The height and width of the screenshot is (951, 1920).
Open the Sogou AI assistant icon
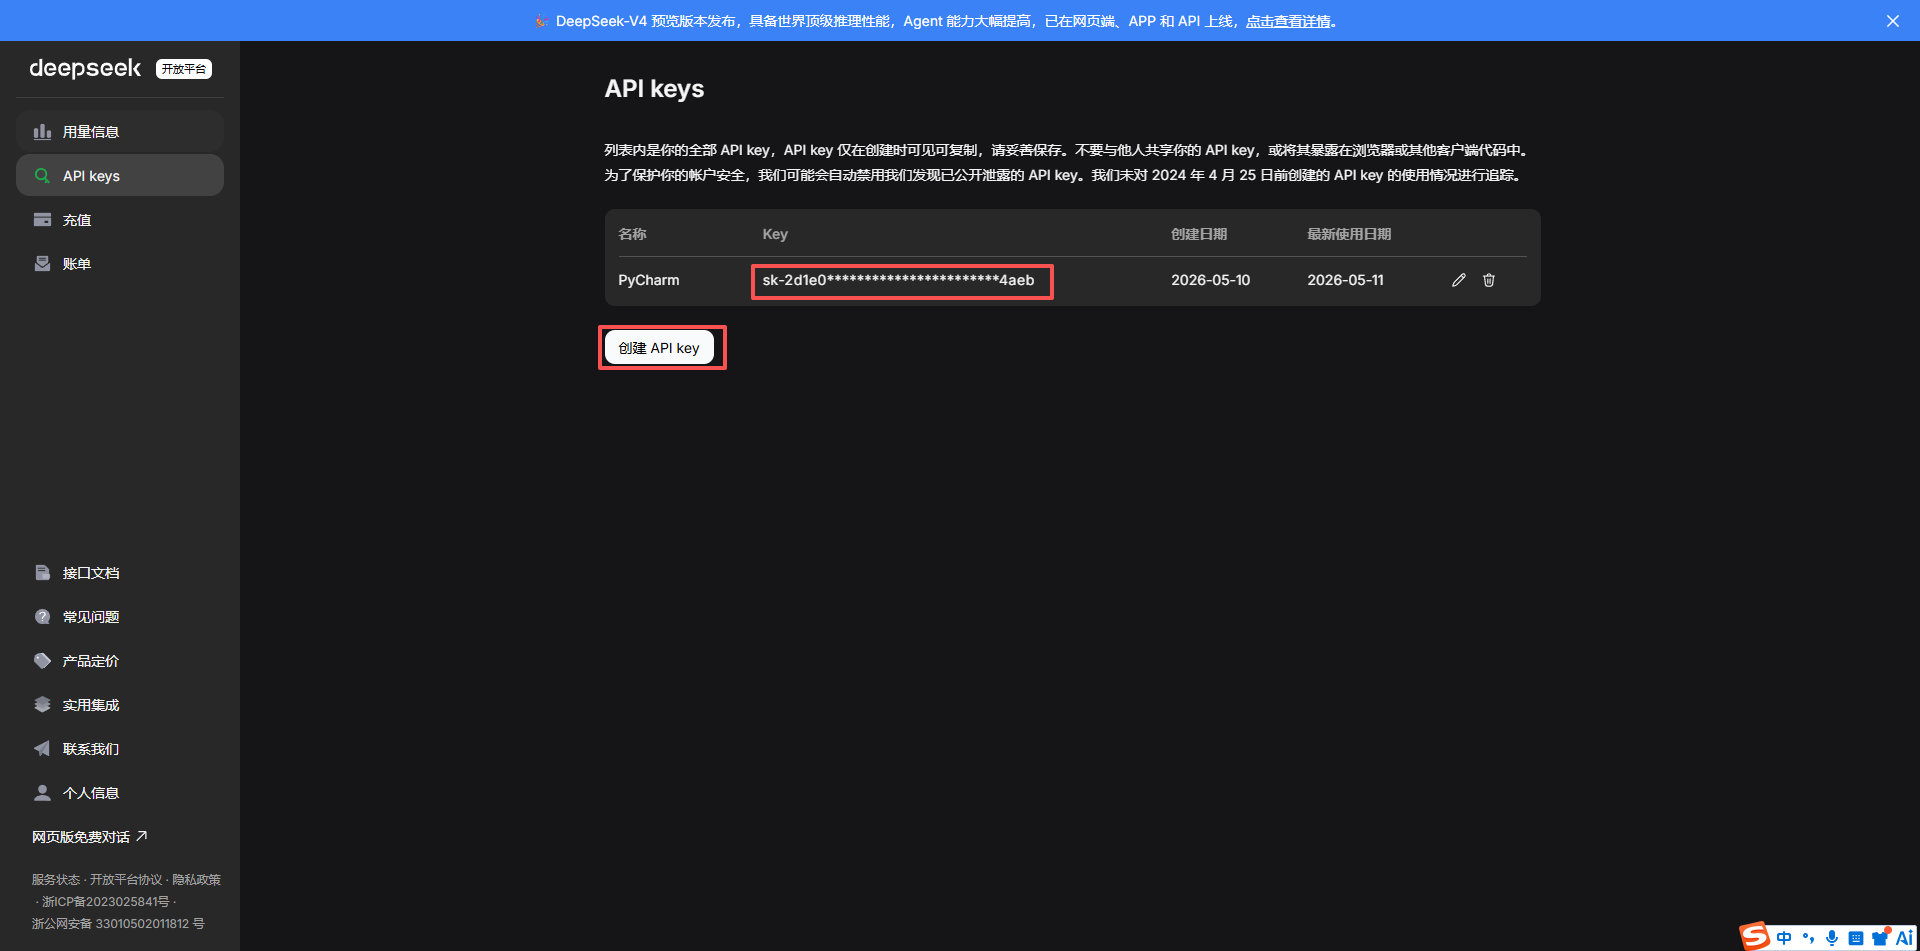click(x=1904, y=938)
